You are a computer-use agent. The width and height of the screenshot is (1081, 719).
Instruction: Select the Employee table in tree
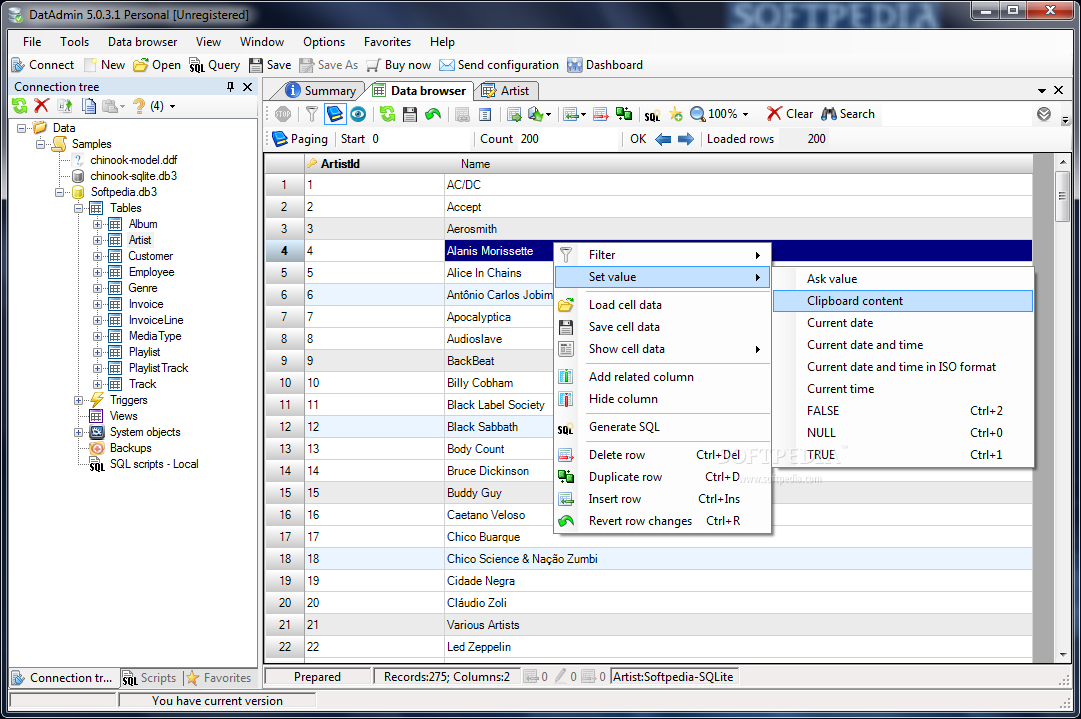151,272
